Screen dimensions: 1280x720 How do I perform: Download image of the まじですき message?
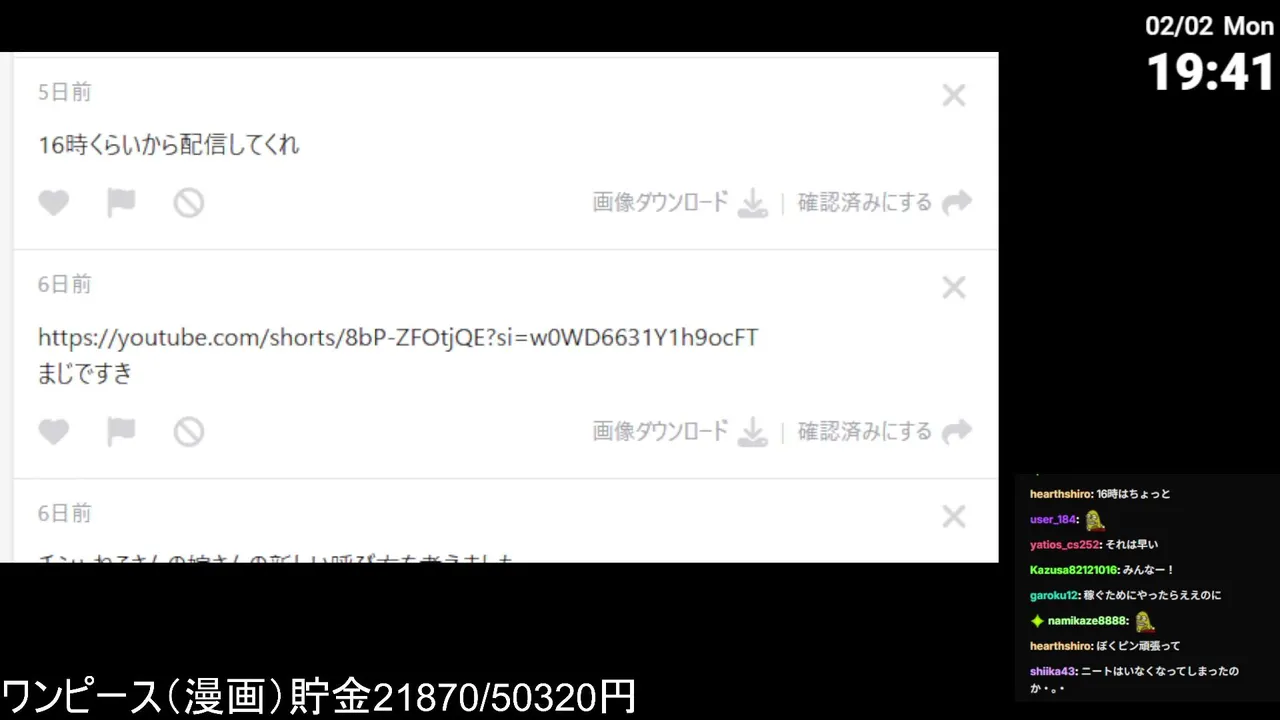[661, 431]
